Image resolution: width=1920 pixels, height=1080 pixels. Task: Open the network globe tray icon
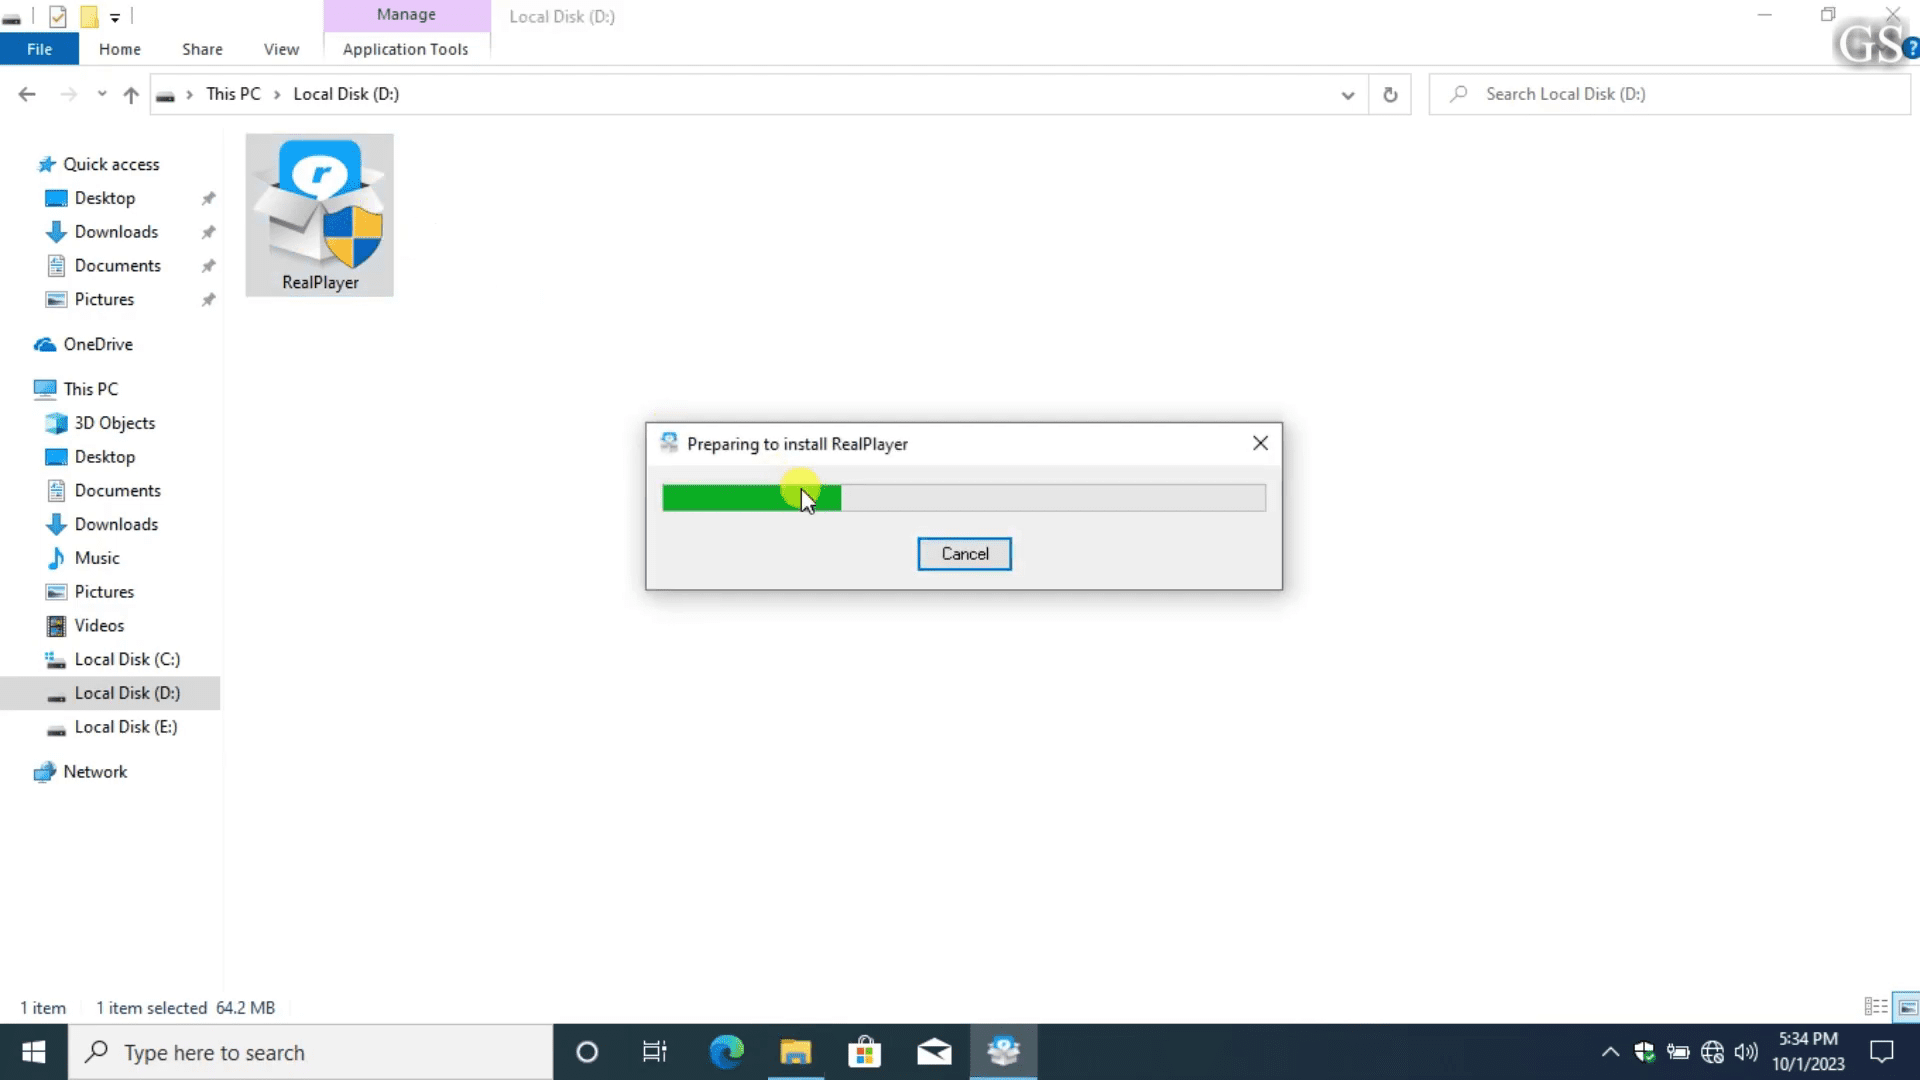1712,1052
